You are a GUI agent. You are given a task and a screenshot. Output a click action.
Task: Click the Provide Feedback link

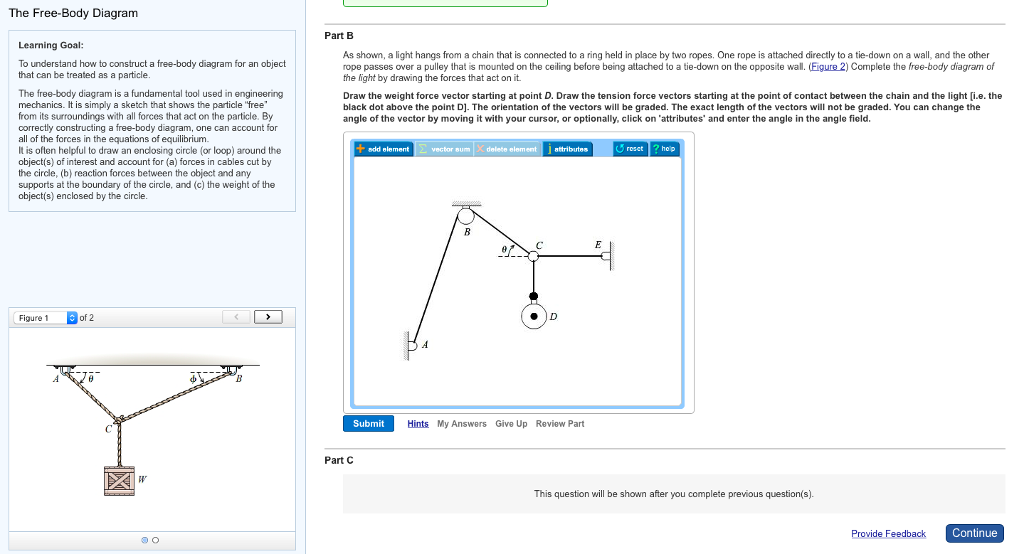pos(888,534)
